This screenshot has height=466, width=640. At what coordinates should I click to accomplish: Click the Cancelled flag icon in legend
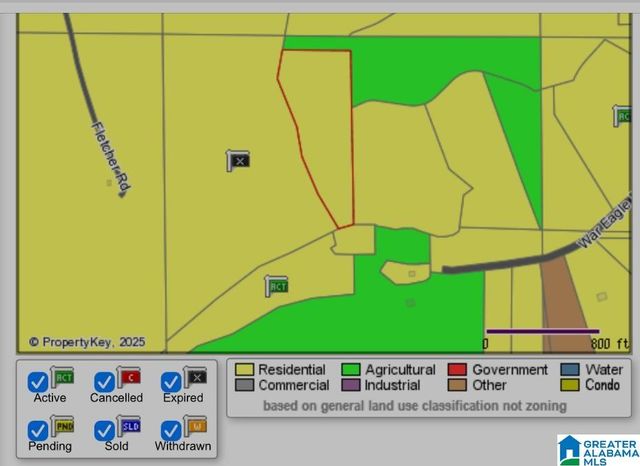click(130, 378)
